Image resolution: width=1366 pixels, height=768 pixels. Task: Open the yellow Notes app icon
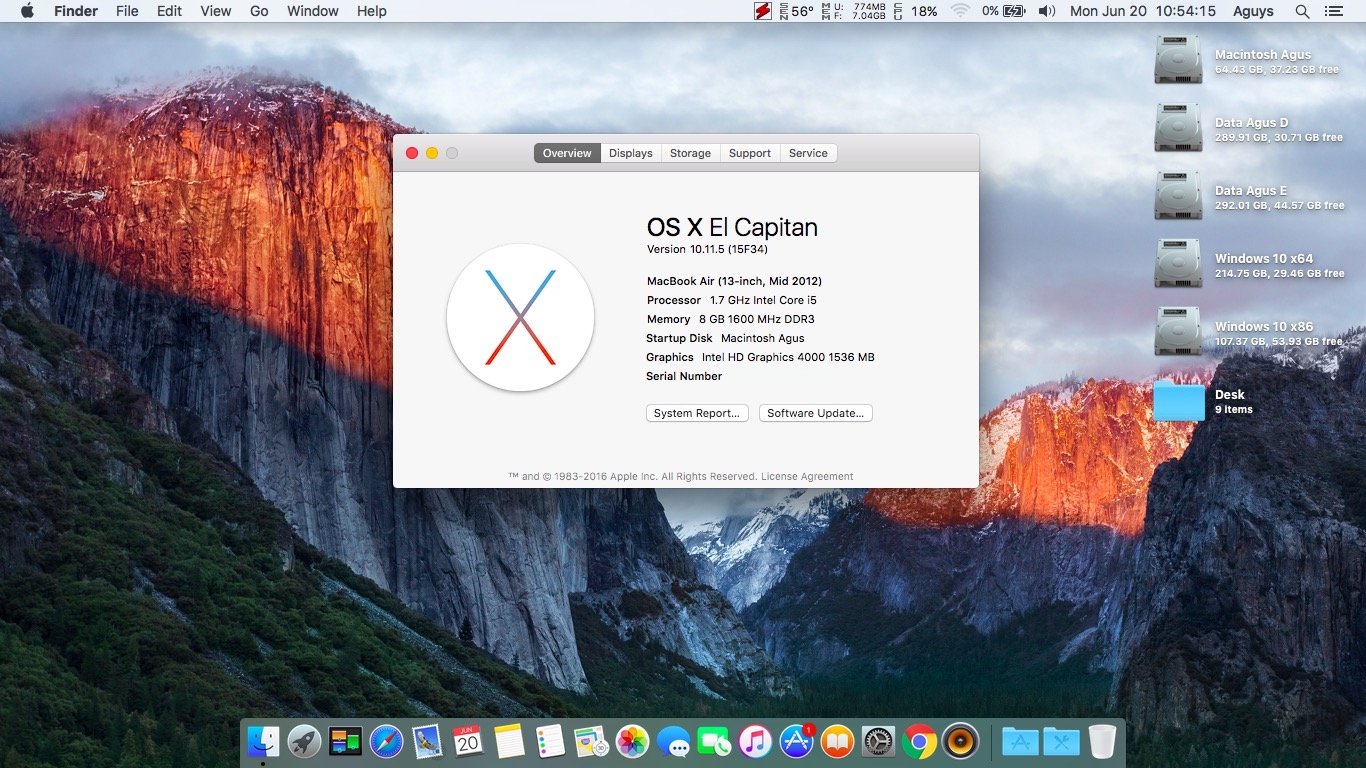click(509, 741)
